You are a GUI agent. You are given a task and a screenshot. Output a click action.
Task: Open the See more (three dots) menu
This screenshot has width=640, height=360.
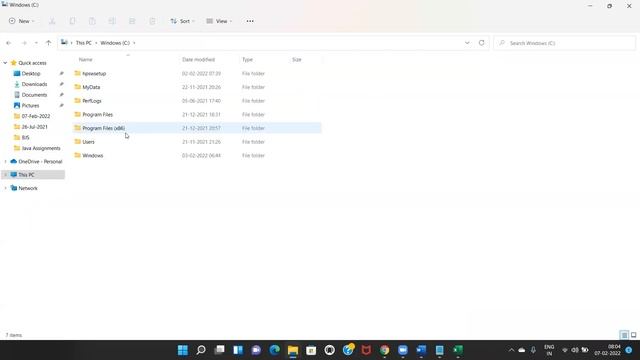point(250,21)
